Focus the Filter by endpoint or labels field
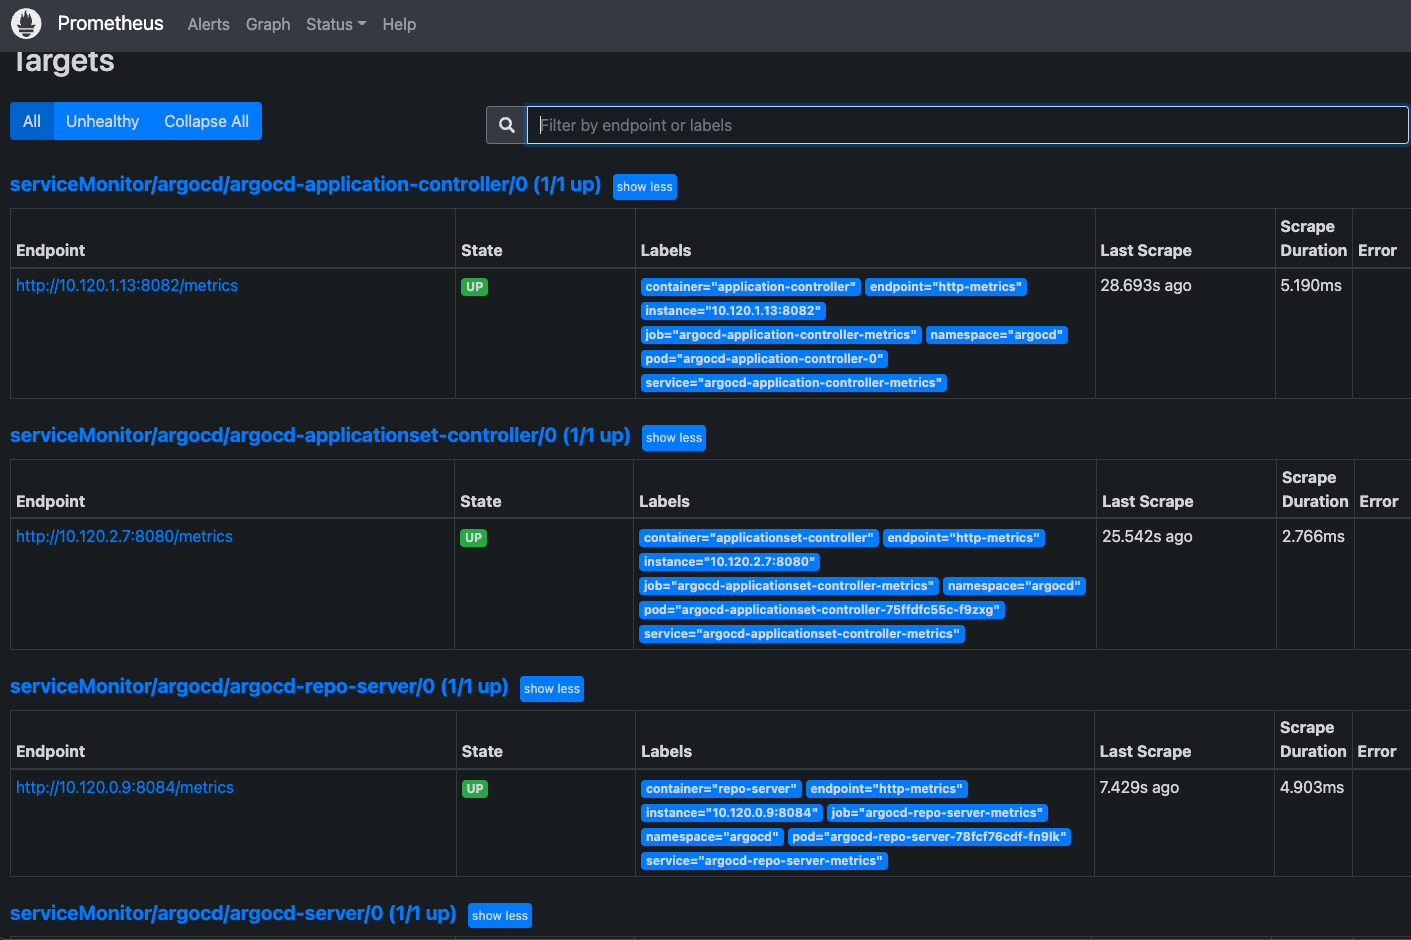 coord(967,125)
